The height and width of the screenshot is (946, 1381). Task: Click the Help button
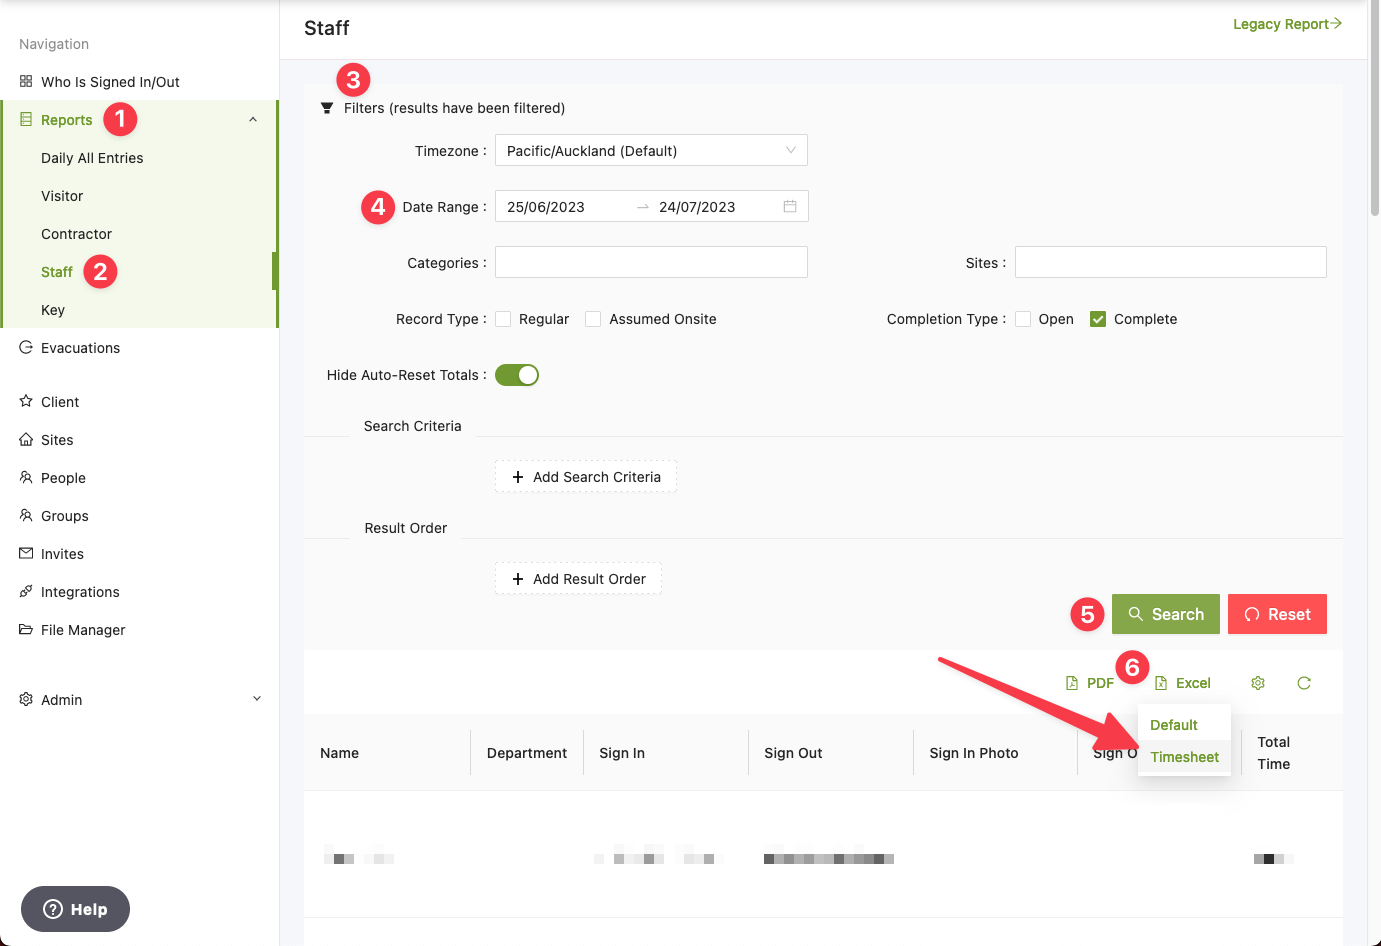click(75, 909)
